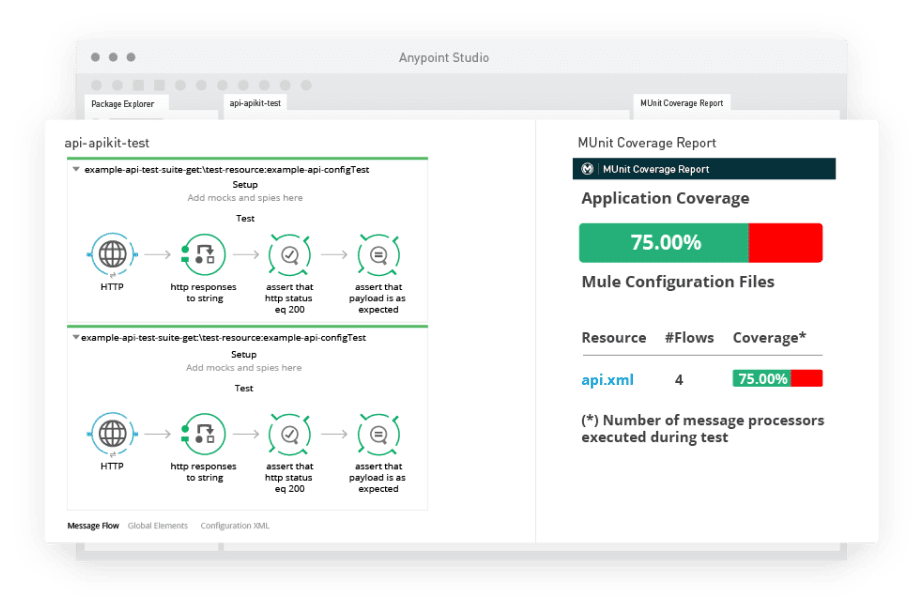
Task: Click the 'Application Coverage' heading
Action: [665, 199]
